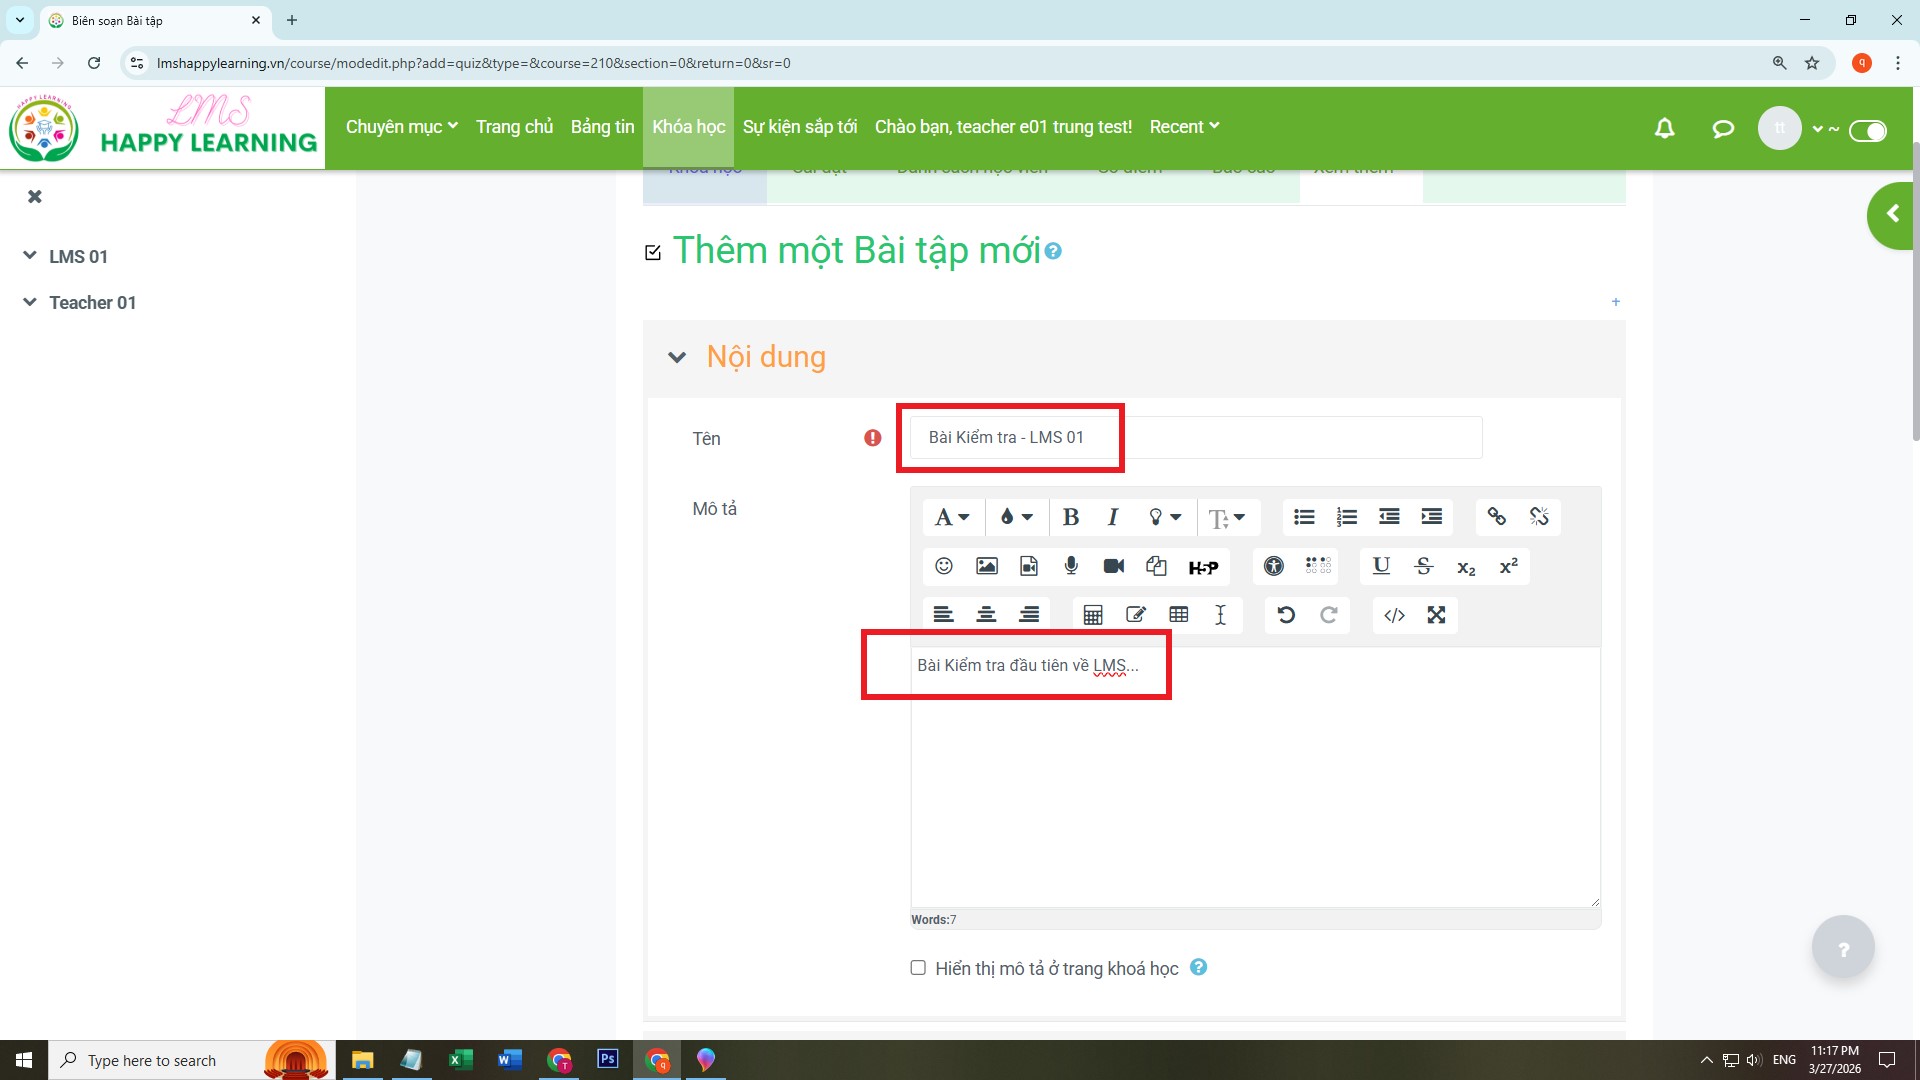Click the insert link chain icon

(1496, 517)
